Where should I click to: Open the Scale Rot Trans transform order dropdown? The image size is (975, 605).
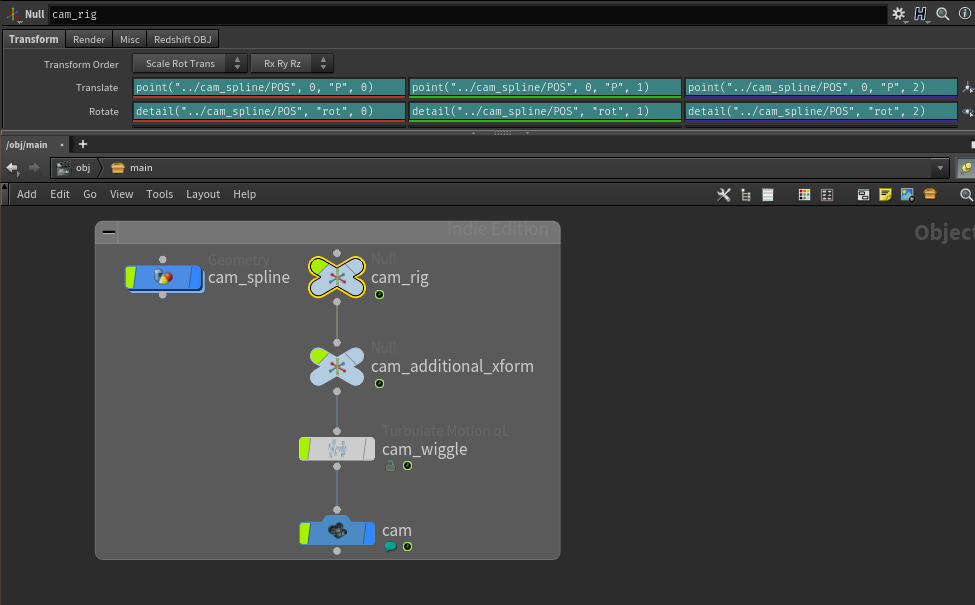pyautogui.click(x=189, y=64)
